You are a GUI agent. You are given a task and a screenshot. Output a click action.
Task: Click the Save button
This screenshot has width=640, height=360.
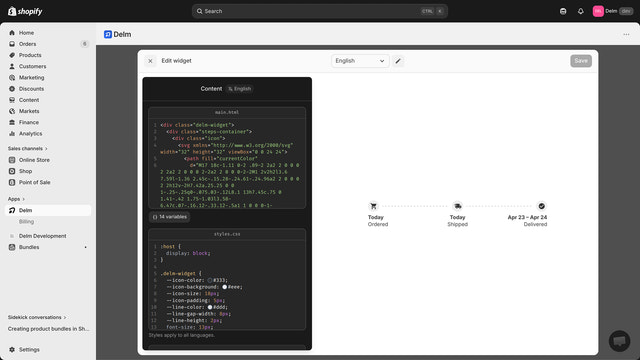pos(581,61)
